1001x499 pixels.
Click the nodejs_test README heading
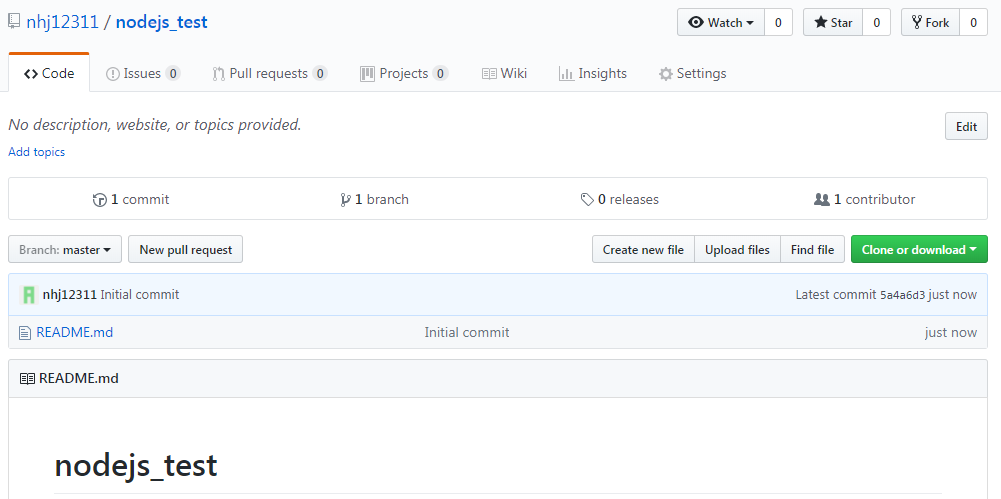tap(136, 465)
